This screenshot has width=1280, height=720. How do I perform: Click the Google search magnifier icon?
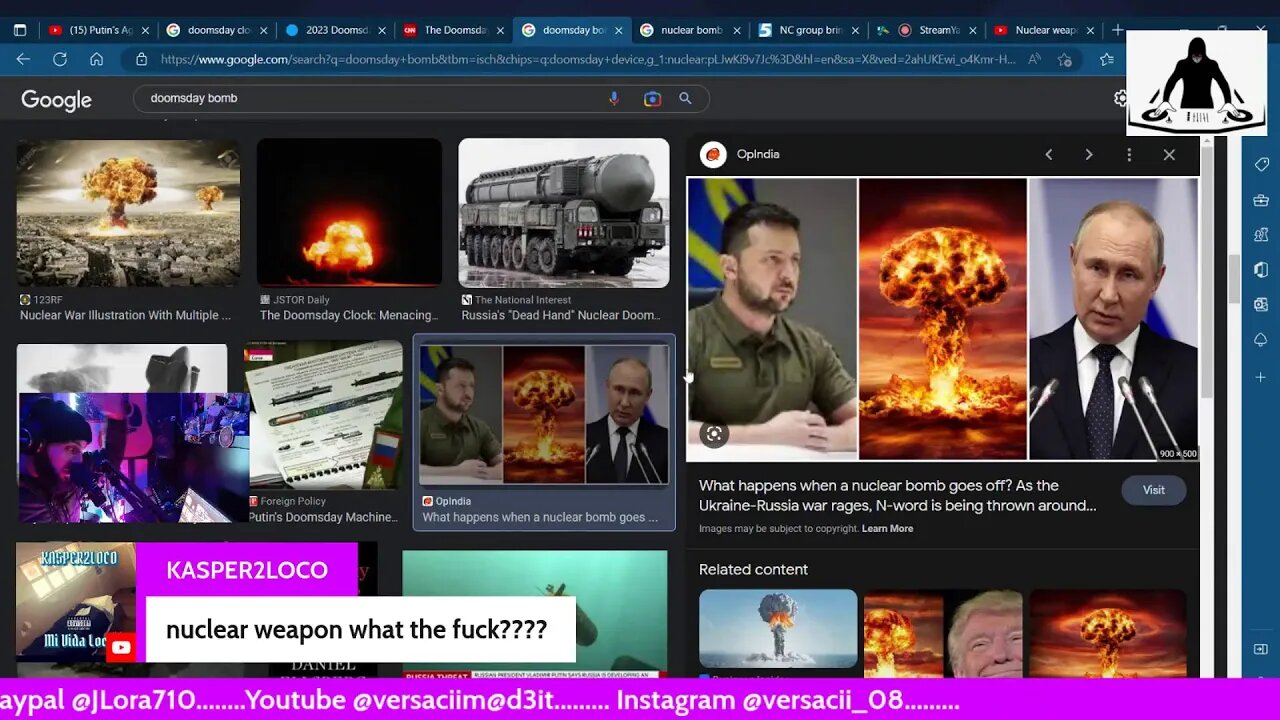[x=685, y=98]
